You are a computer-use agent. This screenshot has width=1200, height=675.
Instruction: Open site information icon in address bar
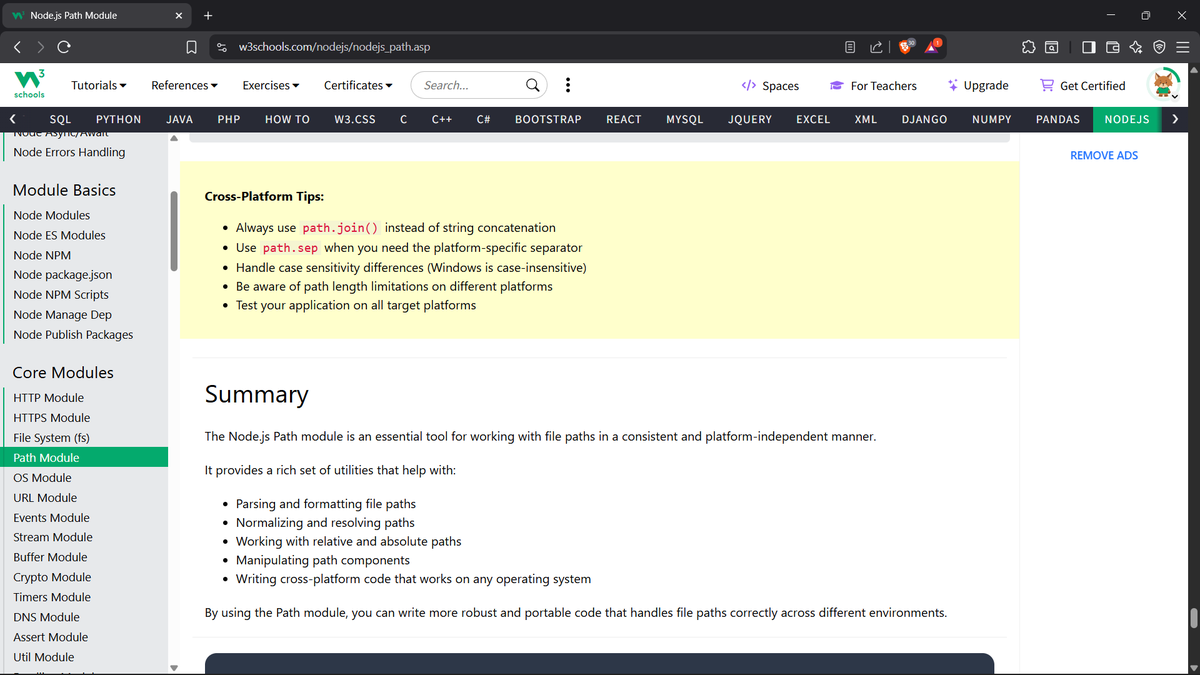pyautogui.click(x=221, y=46)
